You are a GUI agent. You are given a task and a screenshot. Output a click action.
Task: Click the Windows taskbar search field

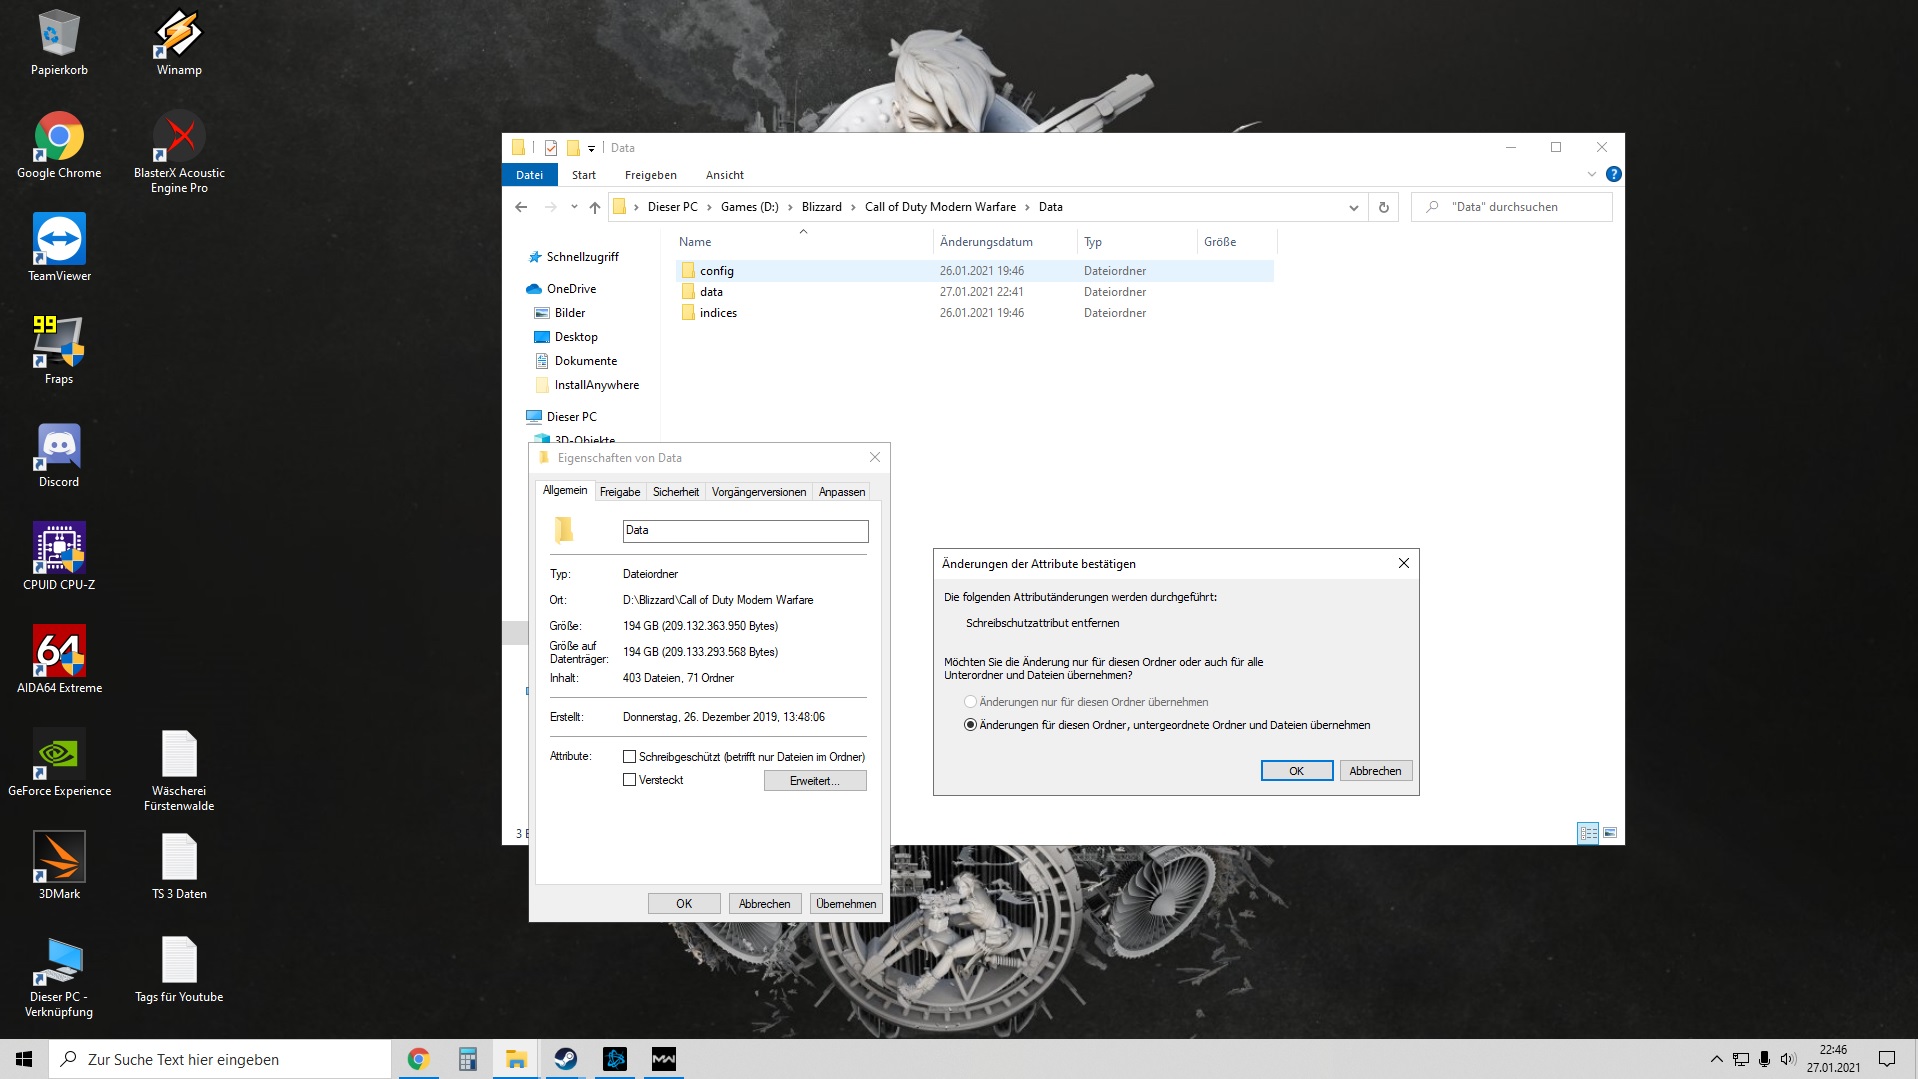[220, 1059]
